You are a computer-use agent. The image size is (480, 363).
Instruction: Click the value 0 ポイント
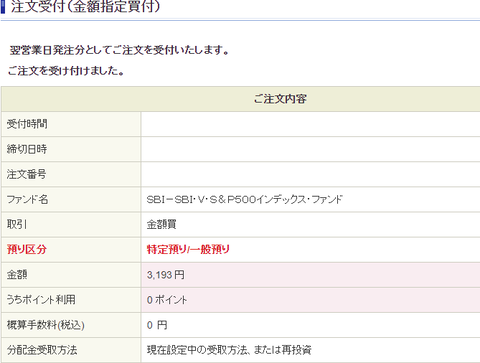tap(167, 300)
